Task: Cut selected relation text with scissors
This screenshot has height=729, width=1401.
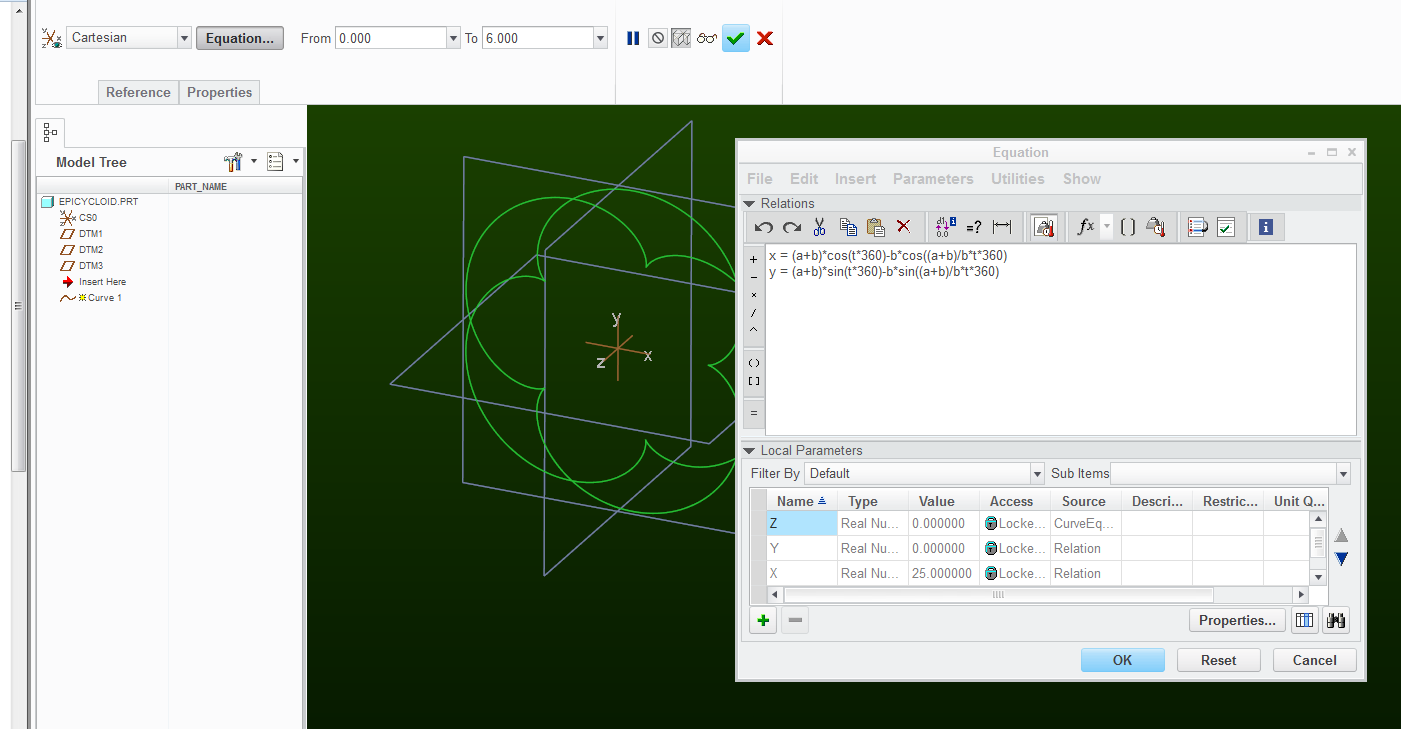Action: (x=820, y=227)
